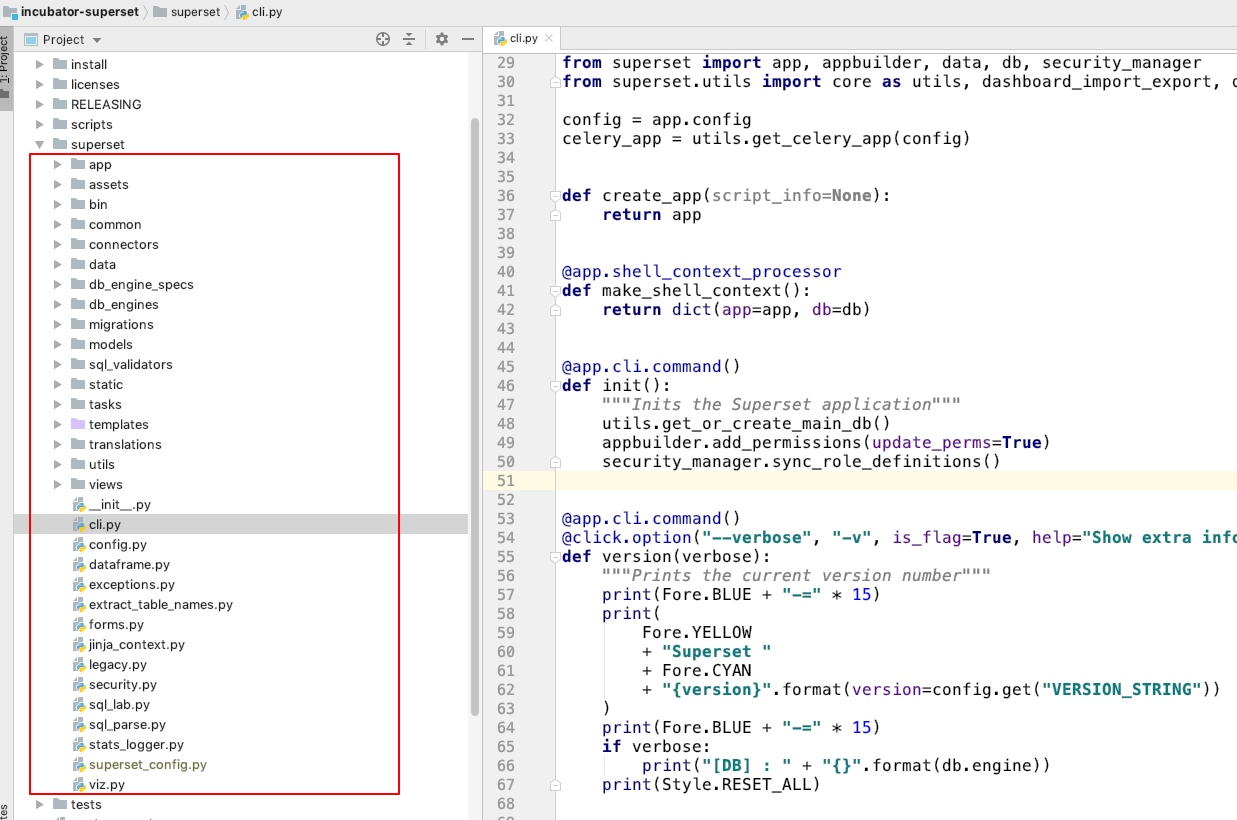Click line number 33 in the gutter
This screenshot has height=820, width=1237.
click(505, 139)
